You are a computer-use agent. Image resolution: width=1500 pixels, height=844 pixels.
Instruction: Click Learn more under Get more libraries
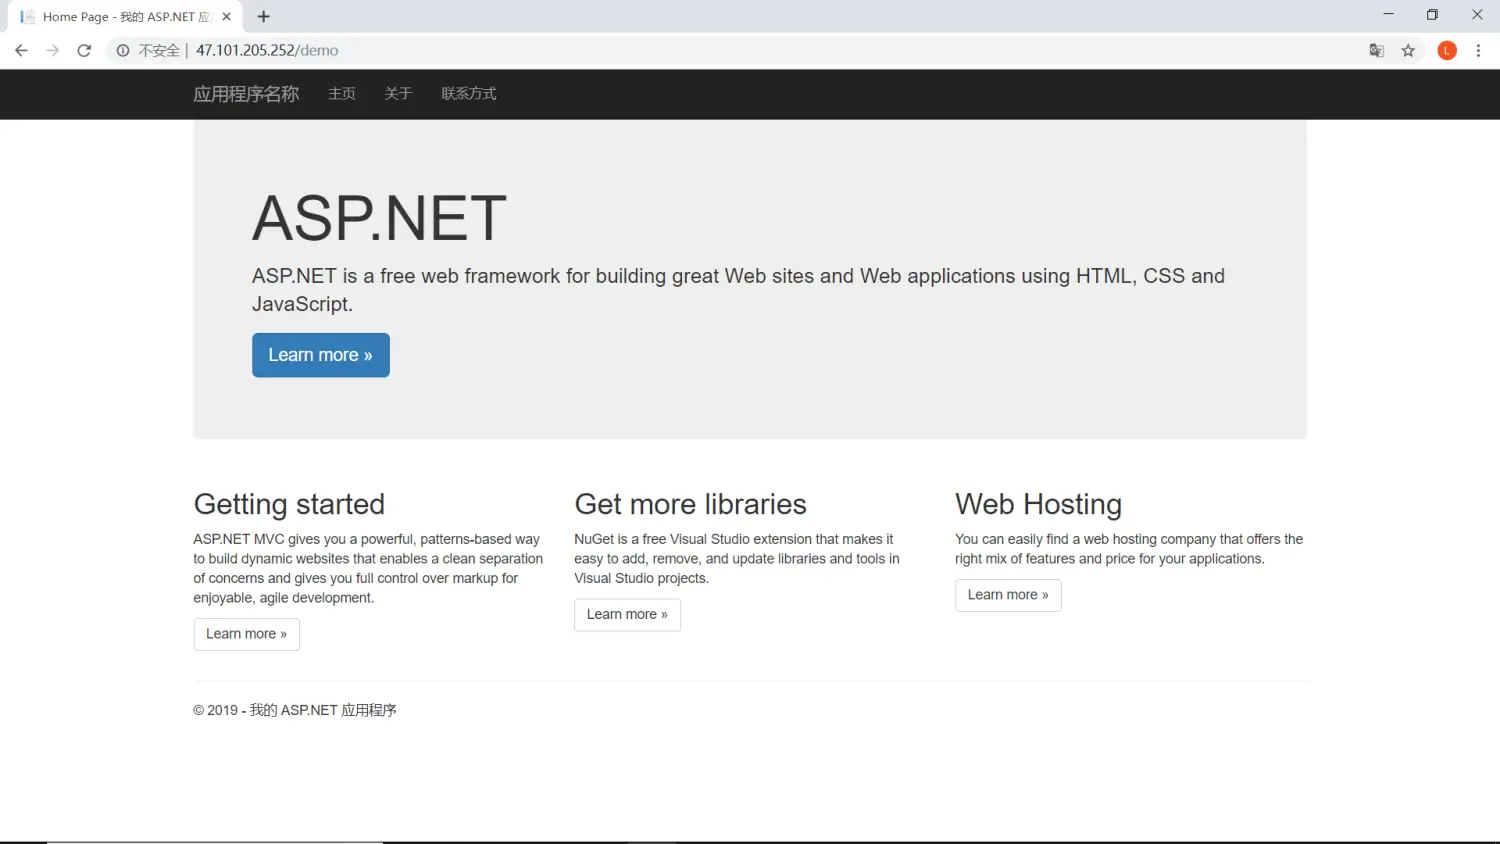pyautogui.click(x=627, y=615)
